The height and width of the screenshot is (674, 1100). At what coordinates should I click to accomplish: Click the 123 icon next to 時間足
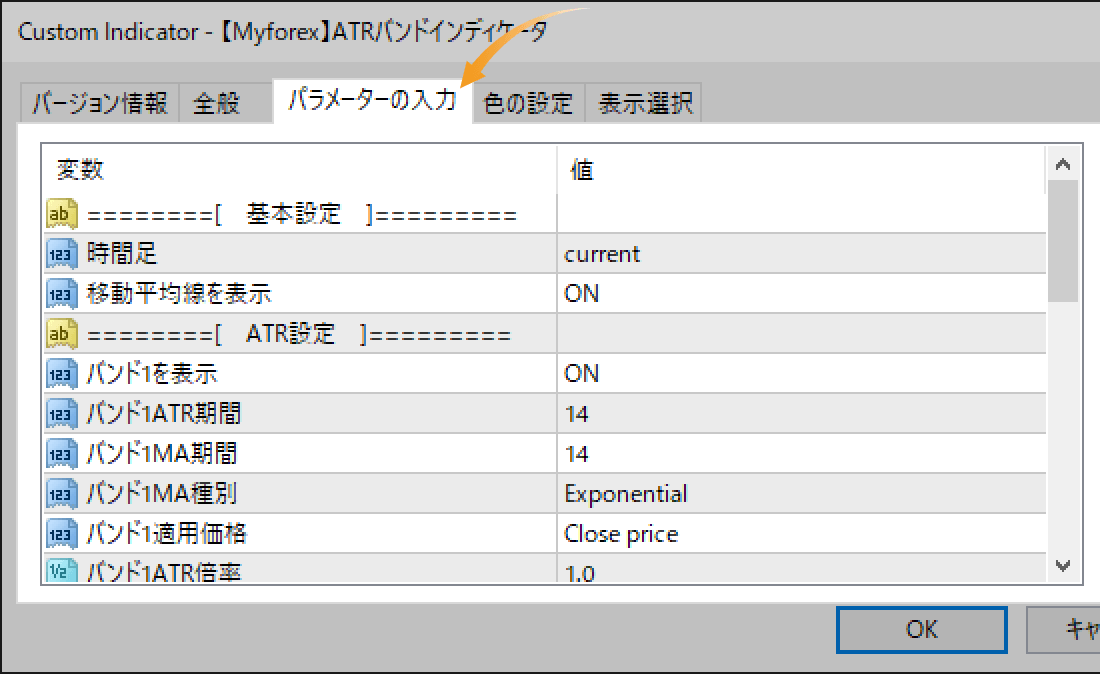click(x=55, y=253)
